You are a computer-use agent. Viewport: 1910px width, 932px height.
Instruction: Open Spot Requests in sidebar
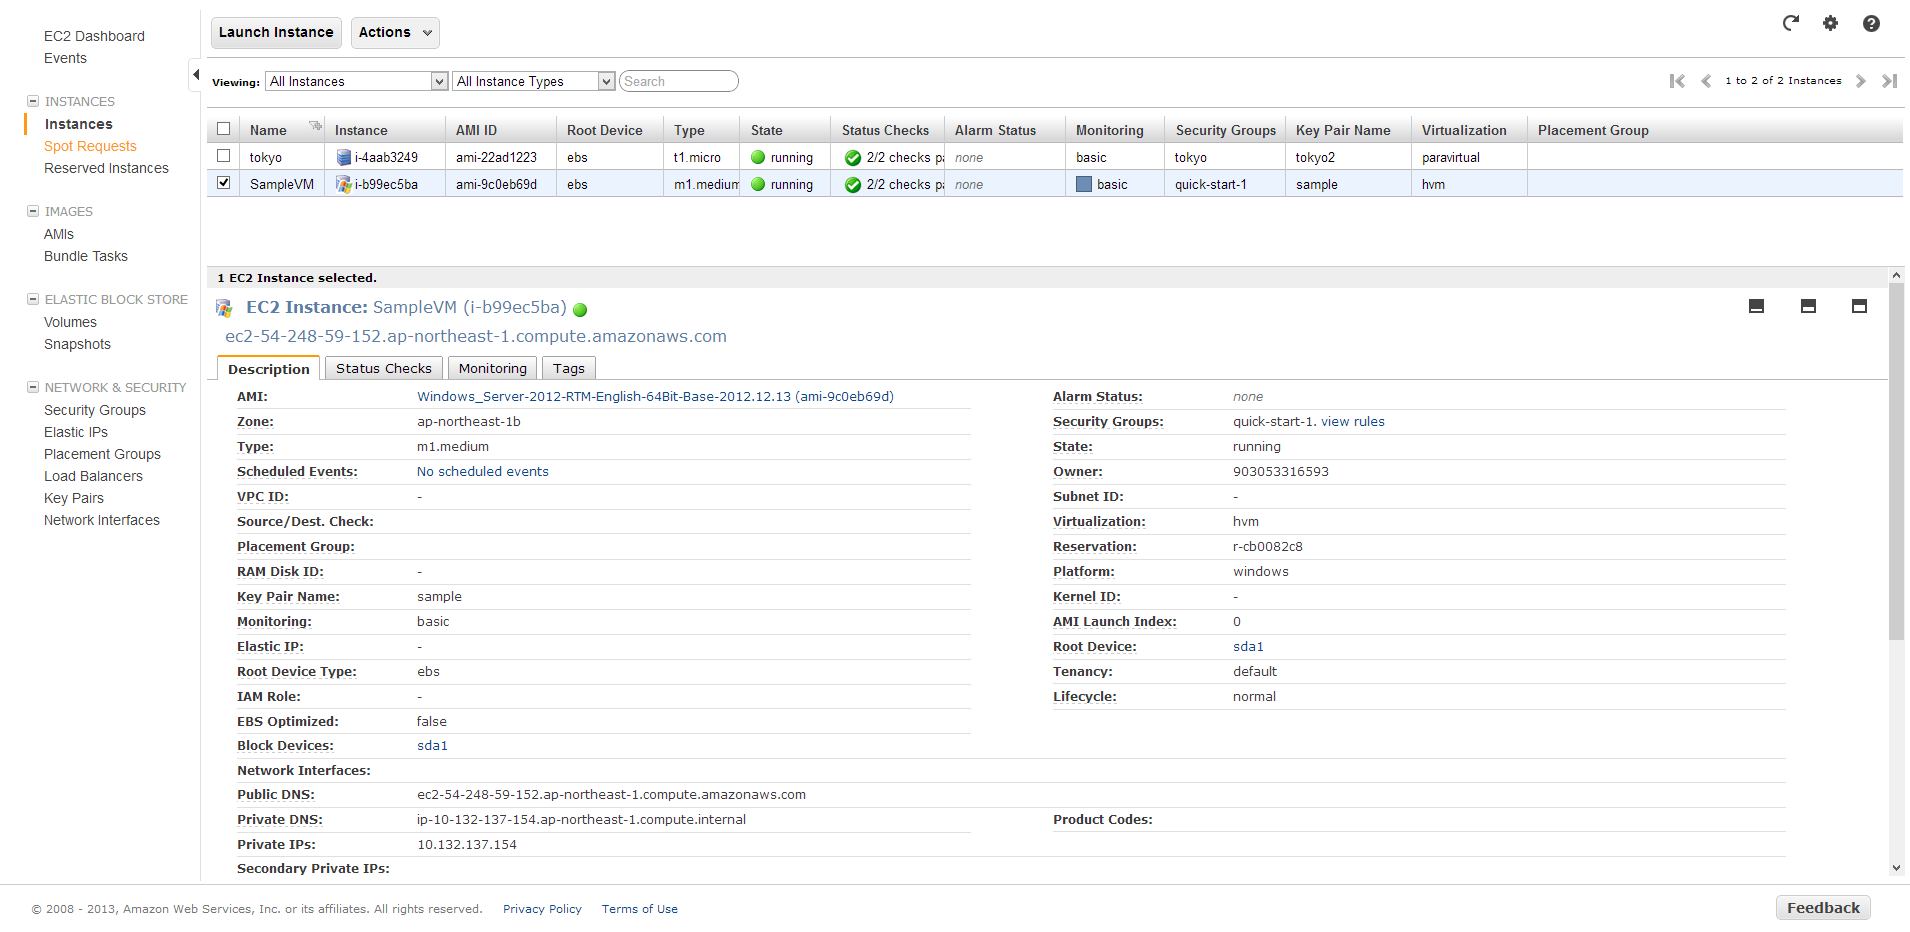point(90,146)
